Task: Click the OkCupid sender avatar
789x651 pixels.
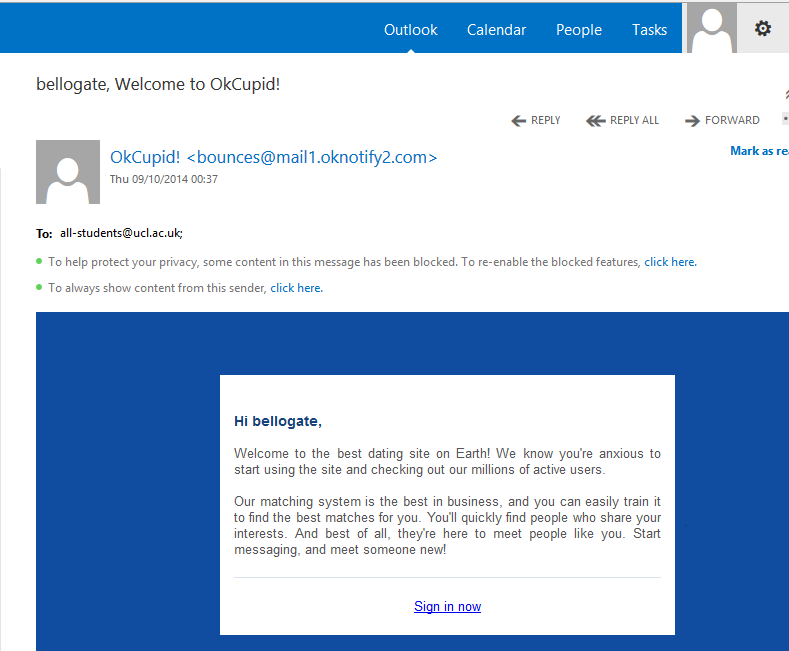Action: [68, 172]
